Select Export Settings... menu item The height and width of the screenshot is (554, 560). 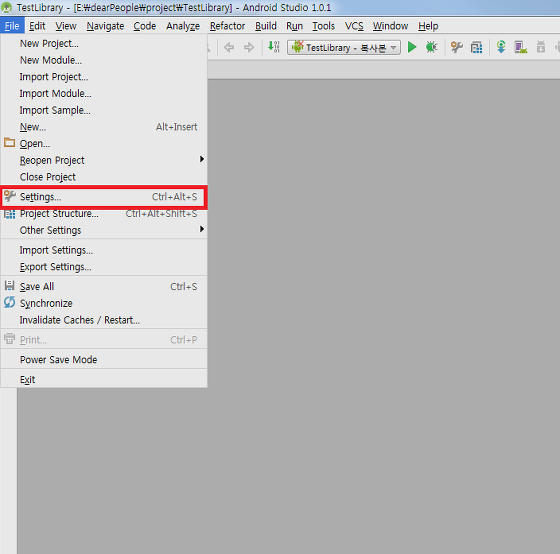click(104, 267)
